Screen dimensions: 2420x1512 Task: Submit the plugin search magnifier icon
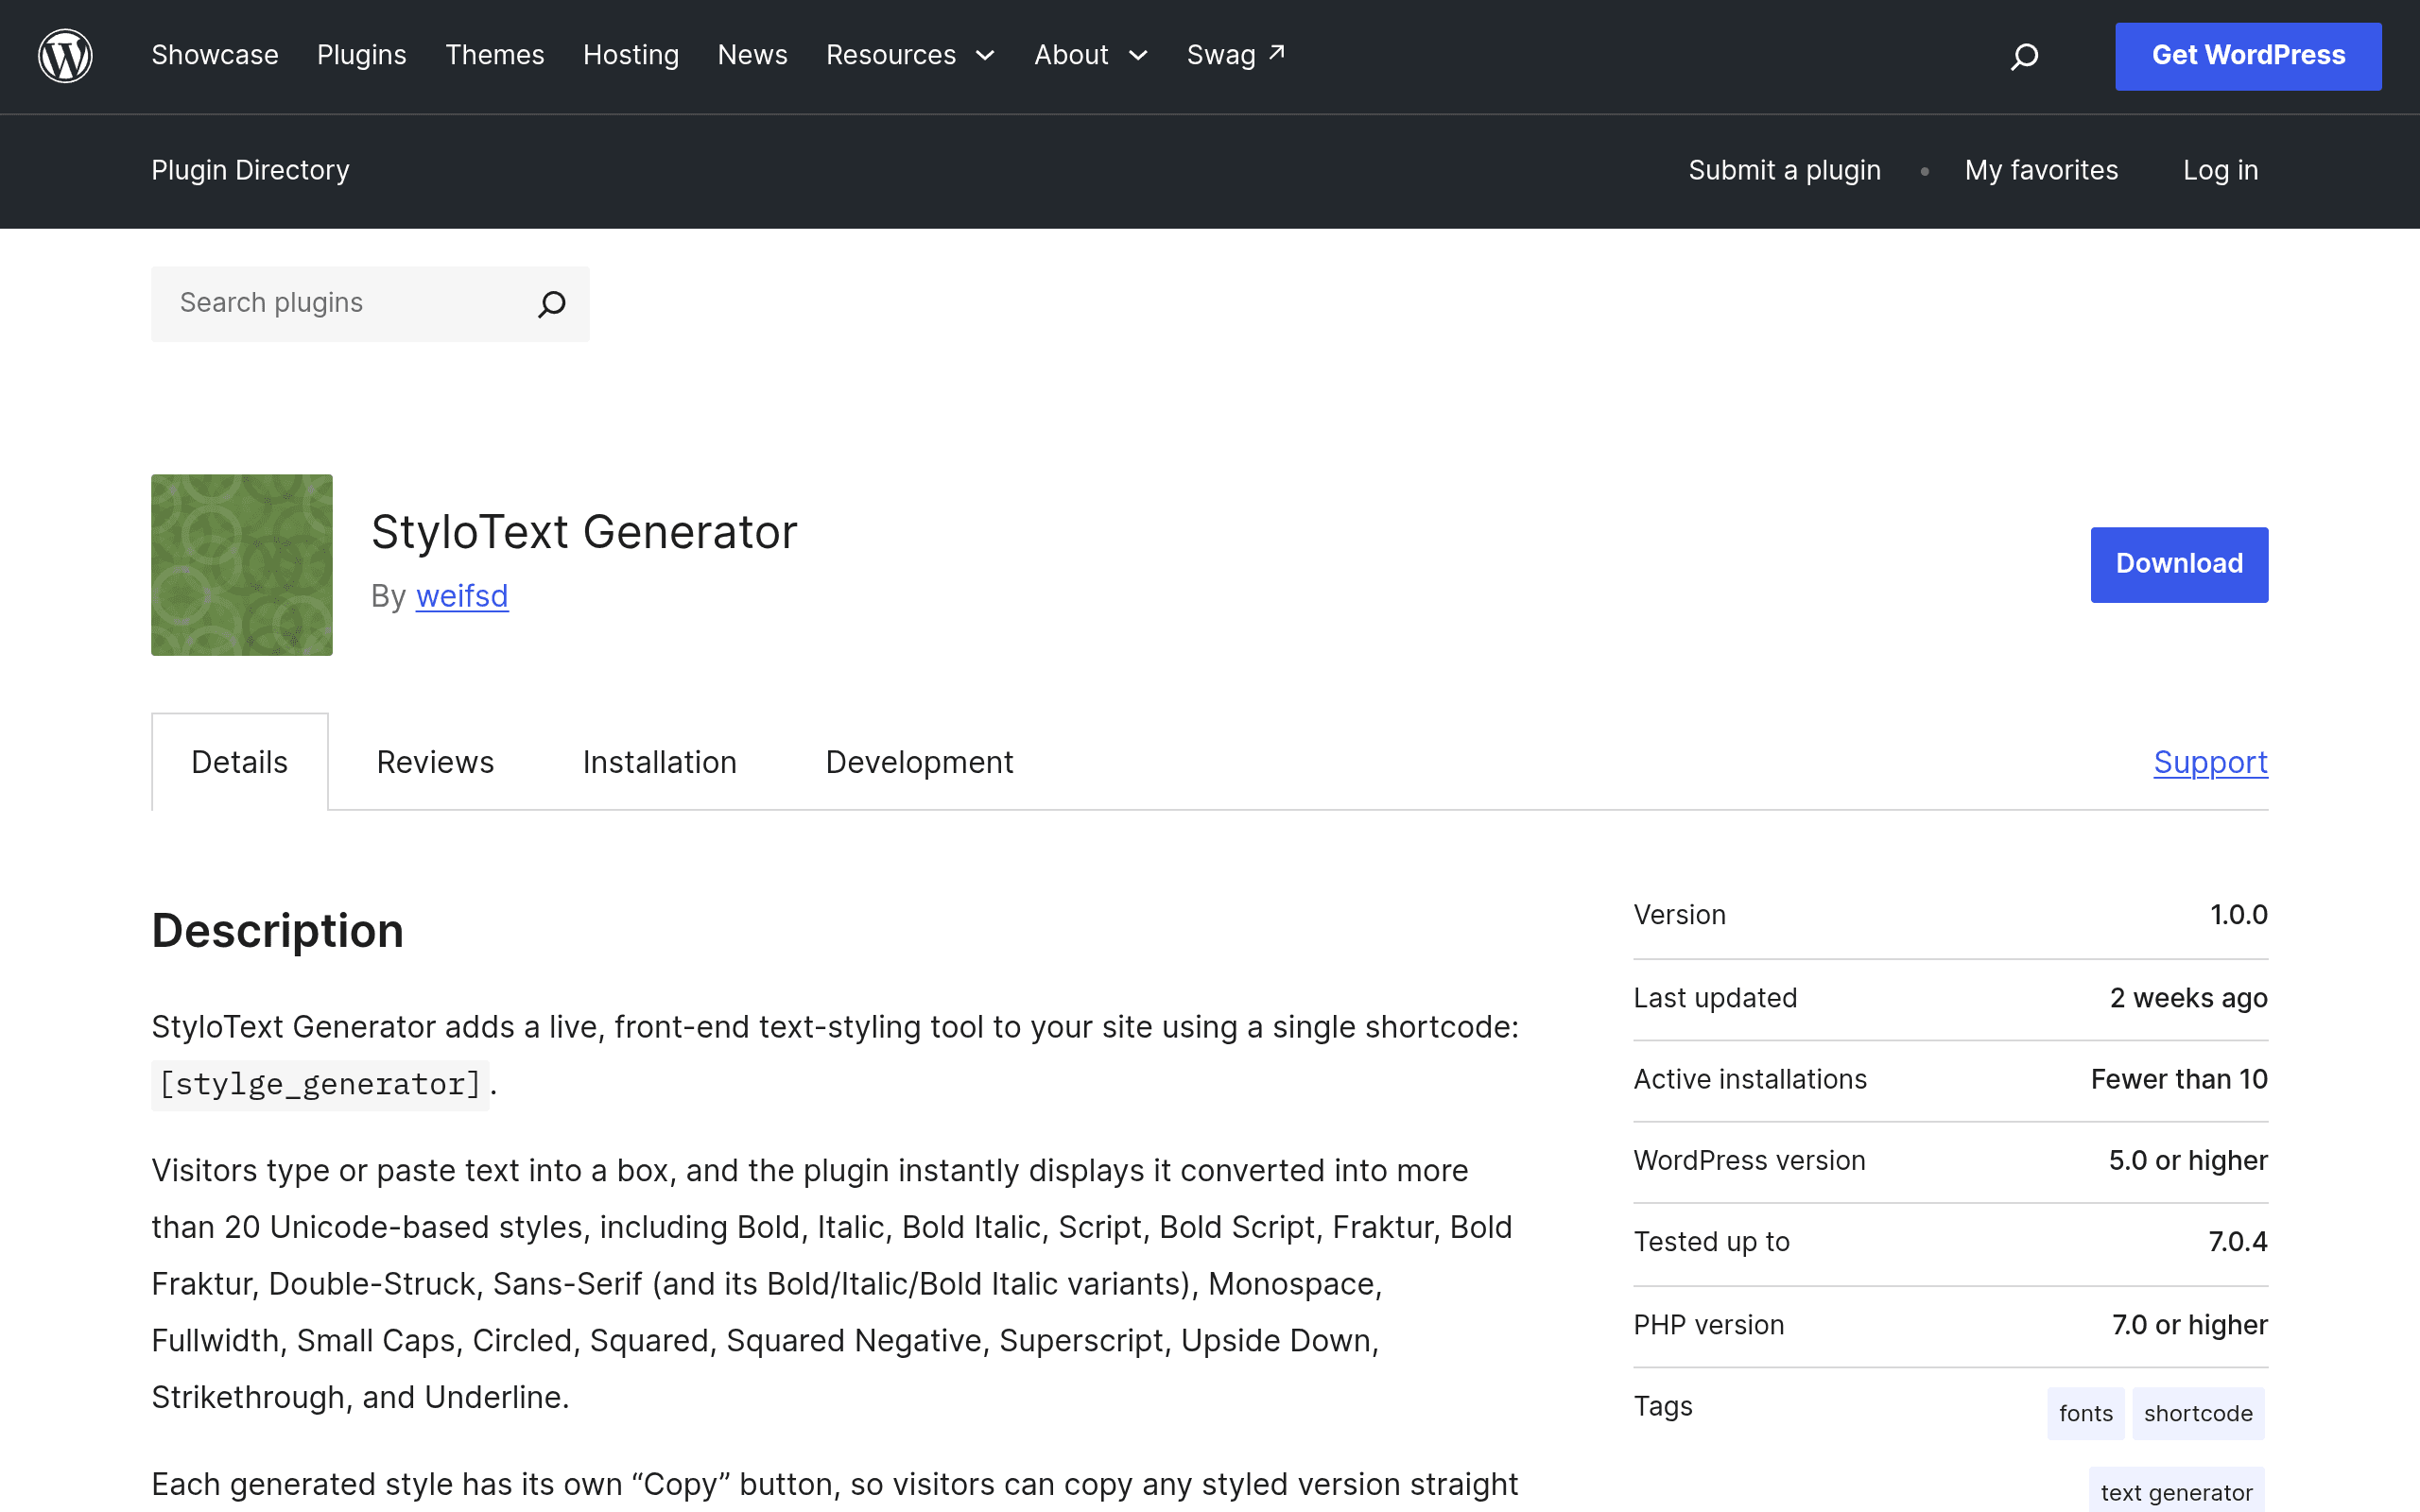tap(552, 304)
